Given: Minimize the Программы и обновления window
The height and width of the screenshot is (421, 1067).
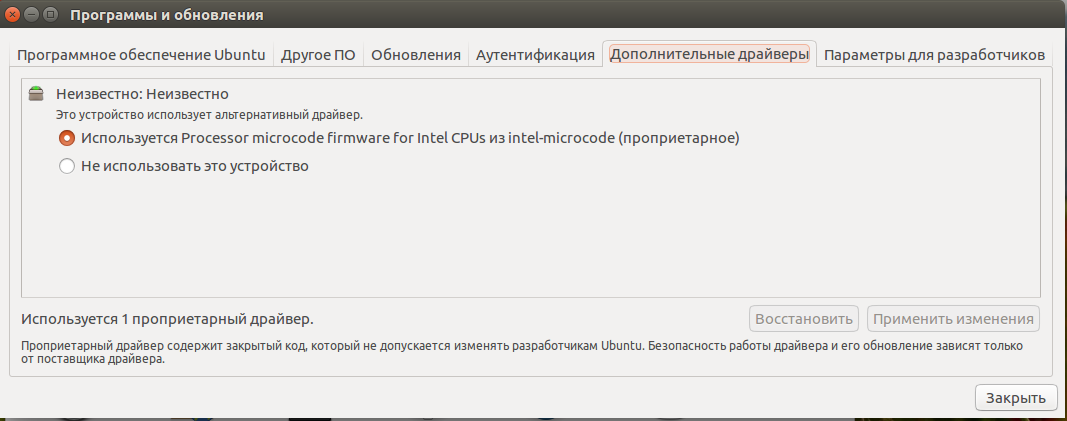Looking at the screenshot, I should [x=31, y=15].
